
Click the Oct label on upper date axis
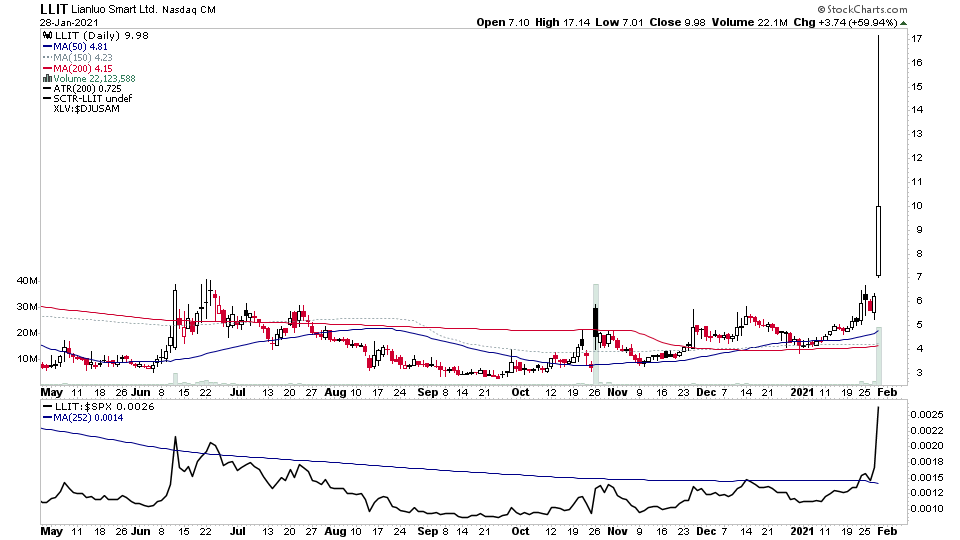(520, 392)
